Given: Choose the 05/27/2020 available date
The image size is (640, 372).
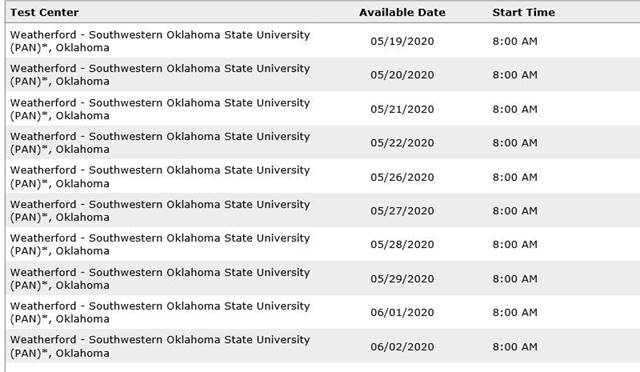Looking at the screenshot, I should tap(402, 211).
